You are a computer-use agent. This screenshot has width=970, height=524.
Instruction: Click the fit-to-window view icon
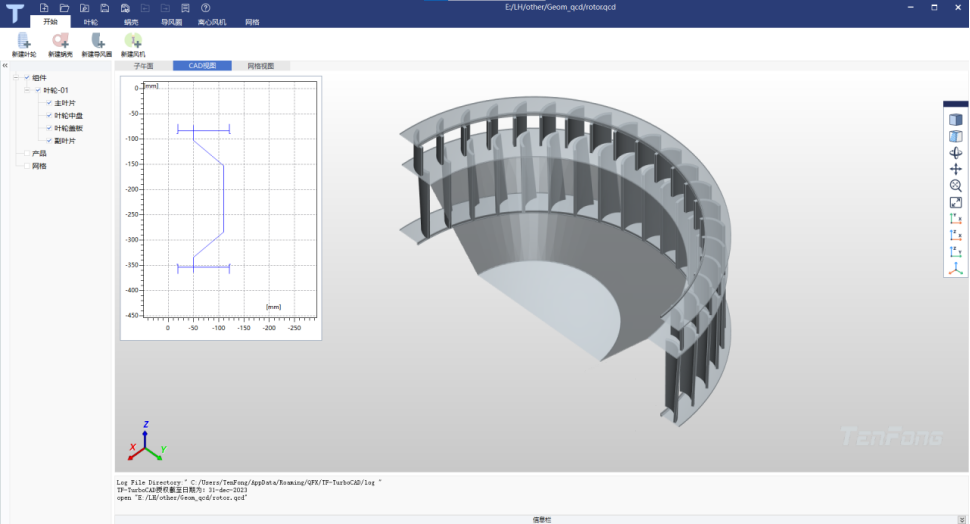click(956, 202)
